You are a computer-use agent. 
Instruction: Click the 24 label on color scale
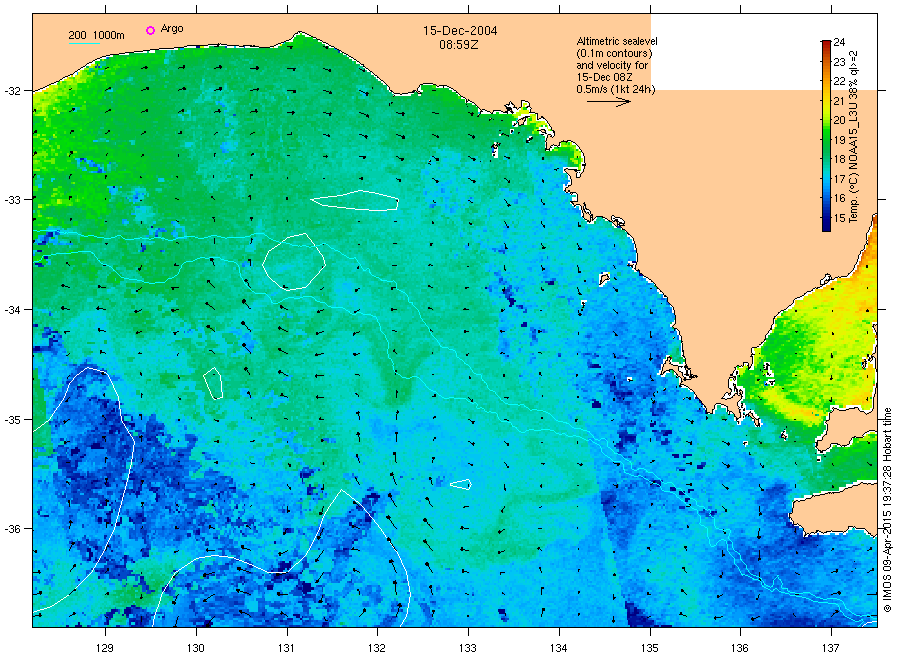[x=839, y=42]
